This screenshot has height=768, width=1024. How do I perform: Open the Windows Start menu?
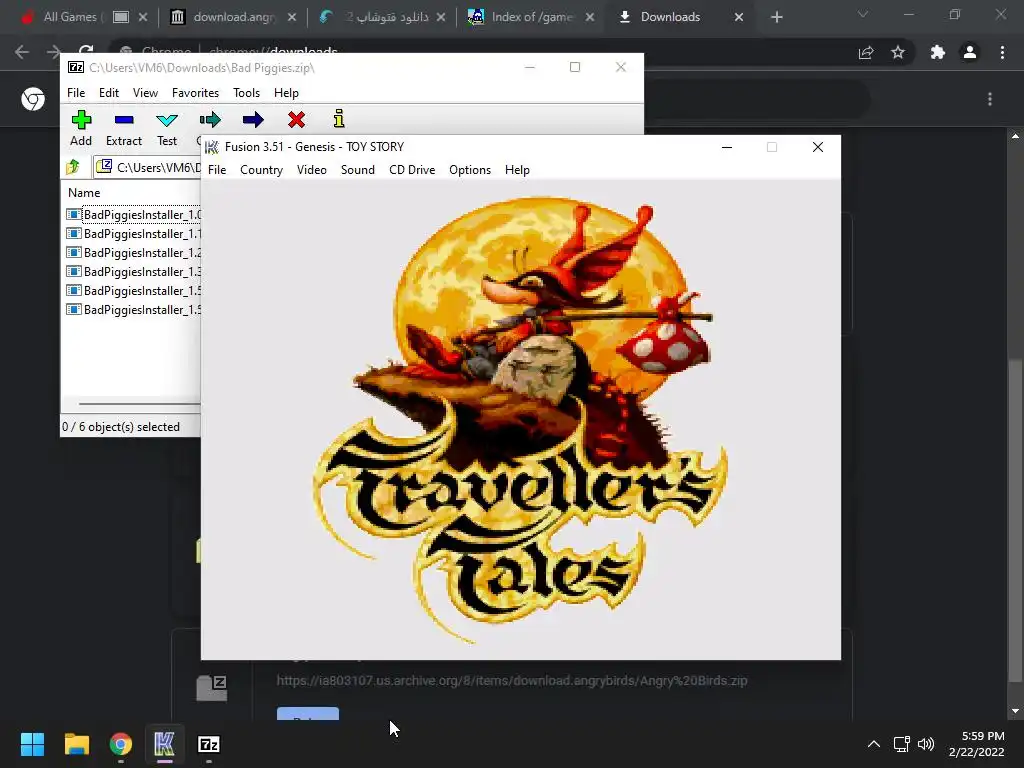pyautogui.click(x=32, y=744)
